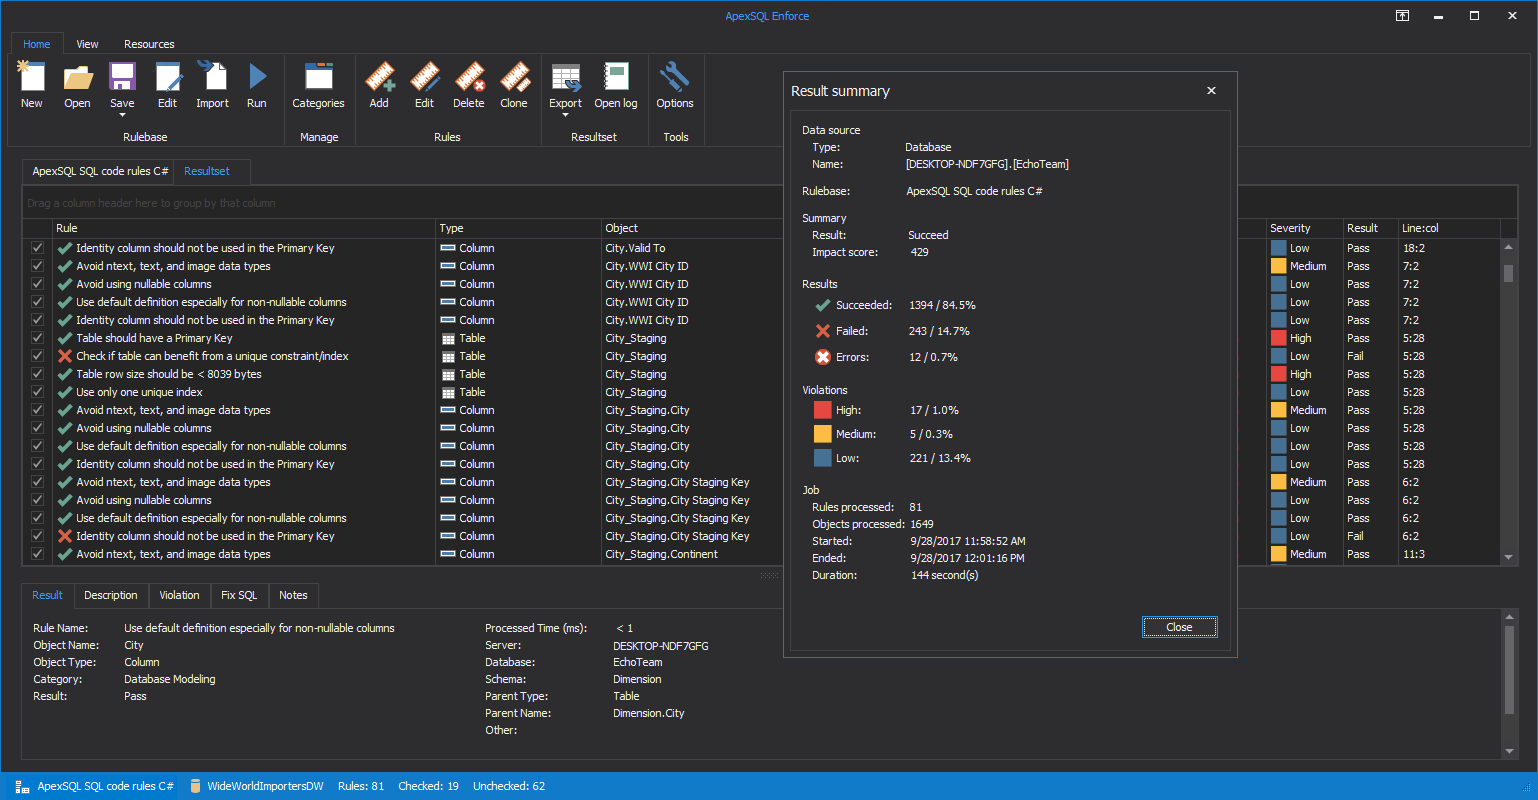
Task: Click column icon on City.Valid To row
Action: (x=448, y=248)
